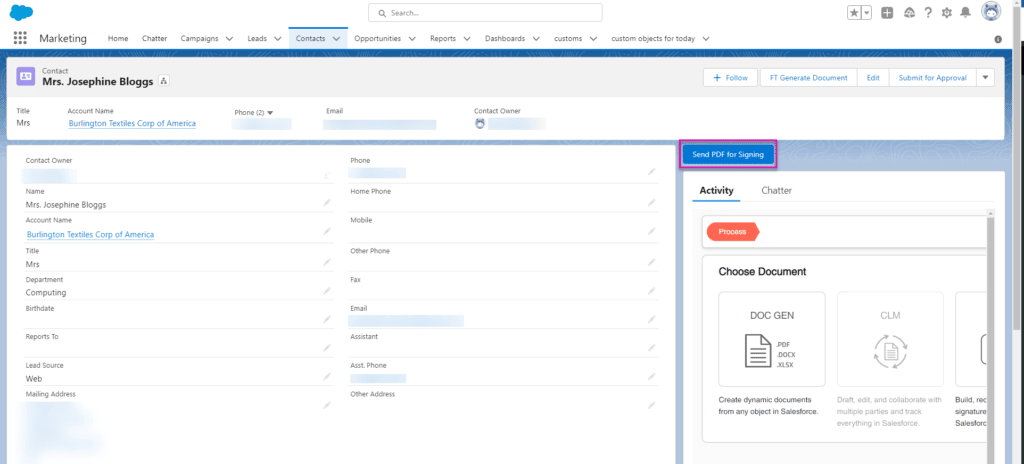Open the user profile avatar
The width and height of the screenshot is (1024, 464).
(x=991, y=12)
